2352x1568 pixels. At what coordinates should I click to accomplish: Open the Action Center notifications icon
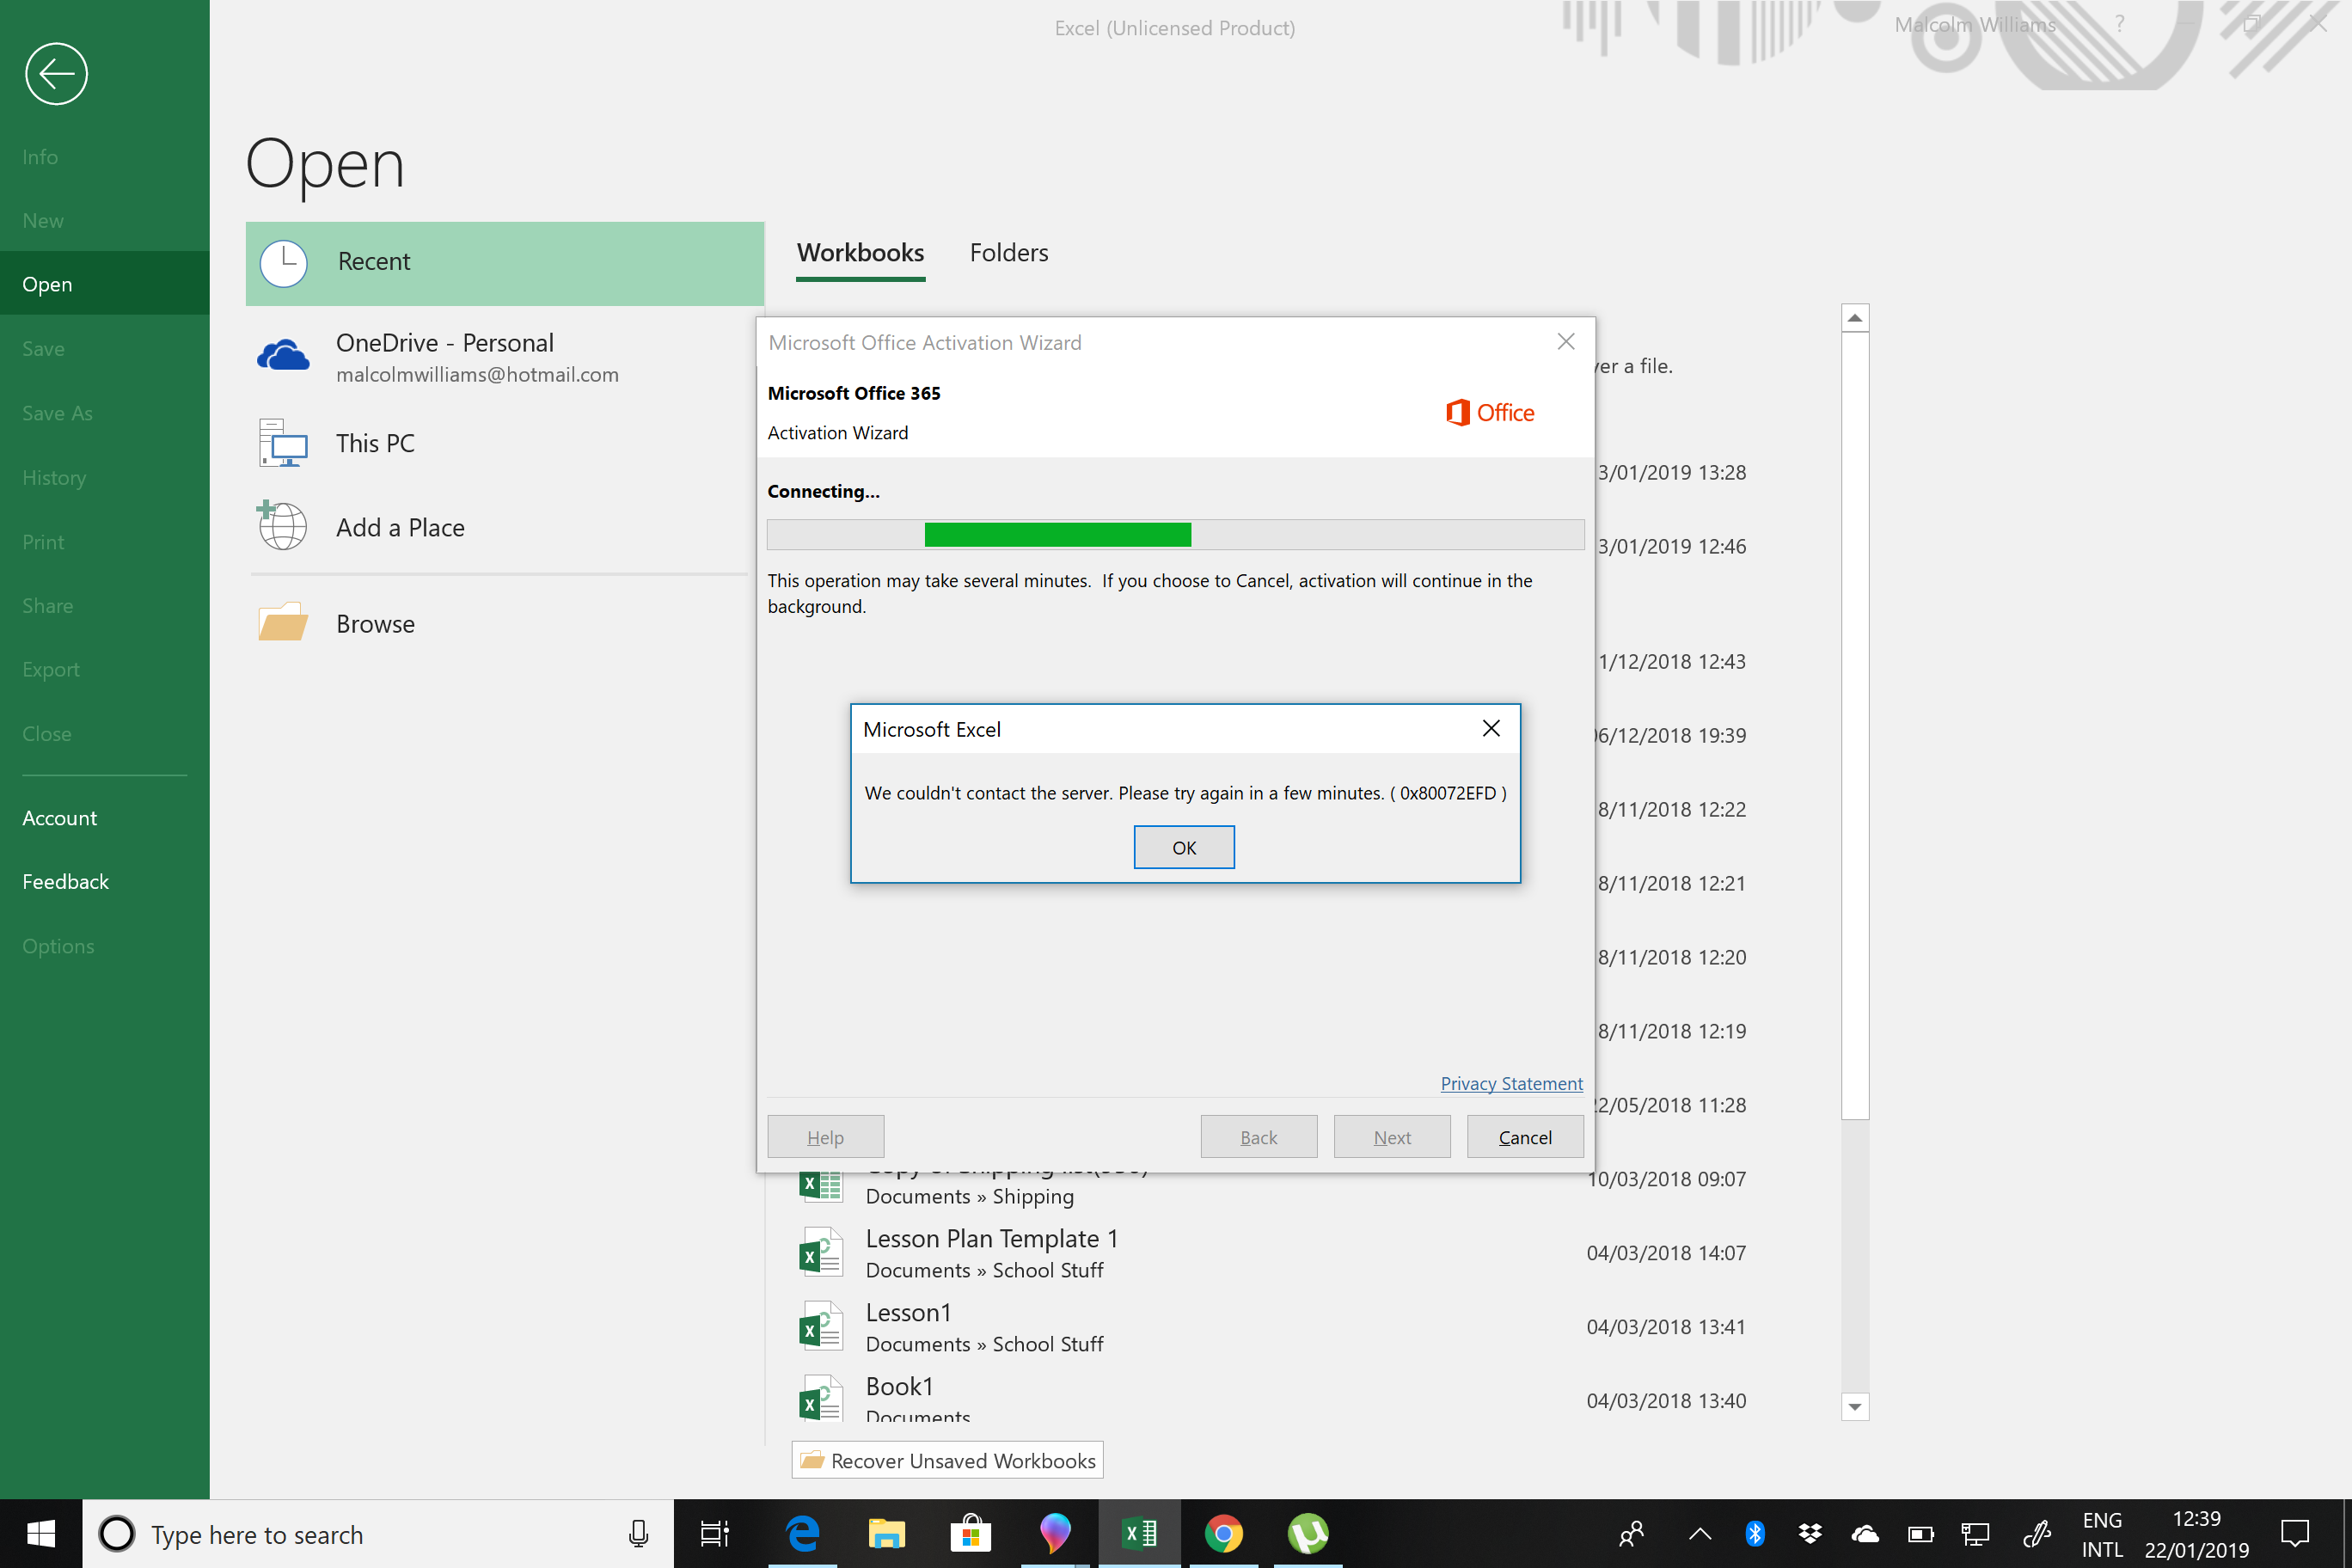(x=2294, y=1533)
